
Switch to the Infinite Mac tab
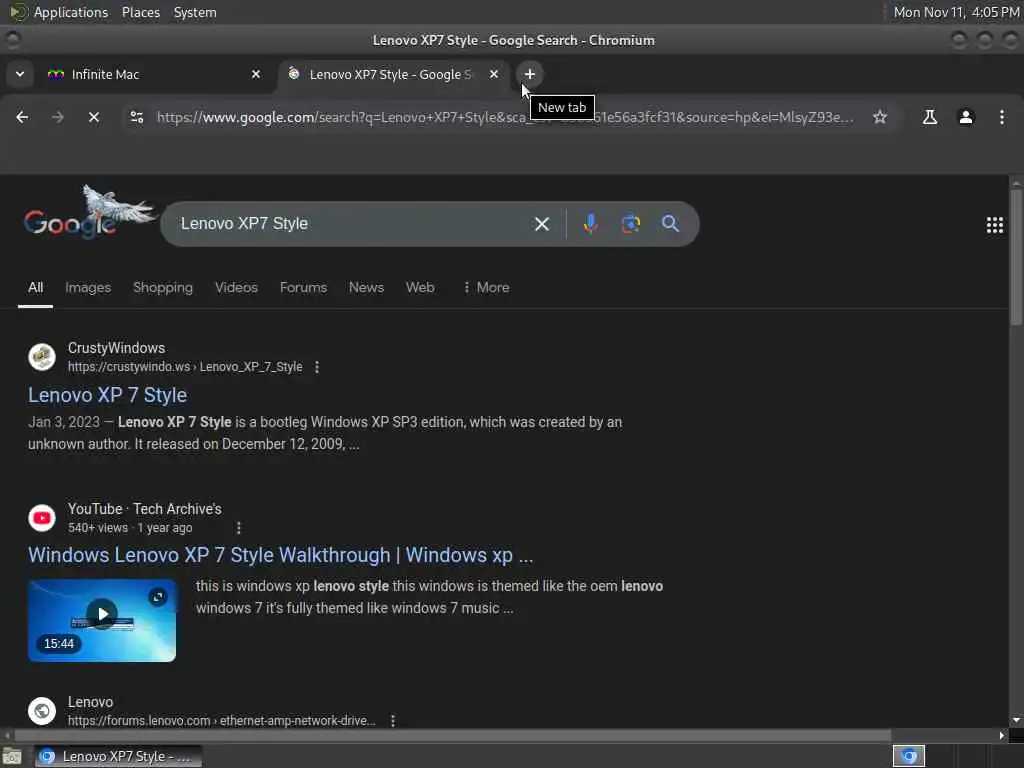coord(154,74)
